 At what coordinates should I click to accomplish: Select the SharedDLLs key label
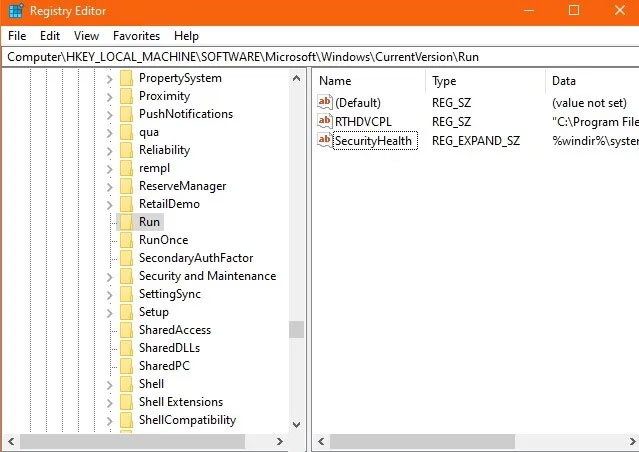(170, 348)
